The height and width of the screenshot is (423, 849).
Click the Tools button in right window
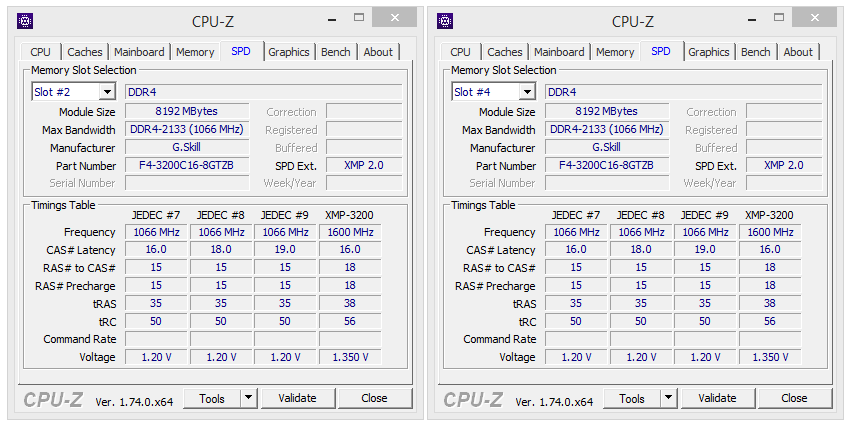click(632, 398)
